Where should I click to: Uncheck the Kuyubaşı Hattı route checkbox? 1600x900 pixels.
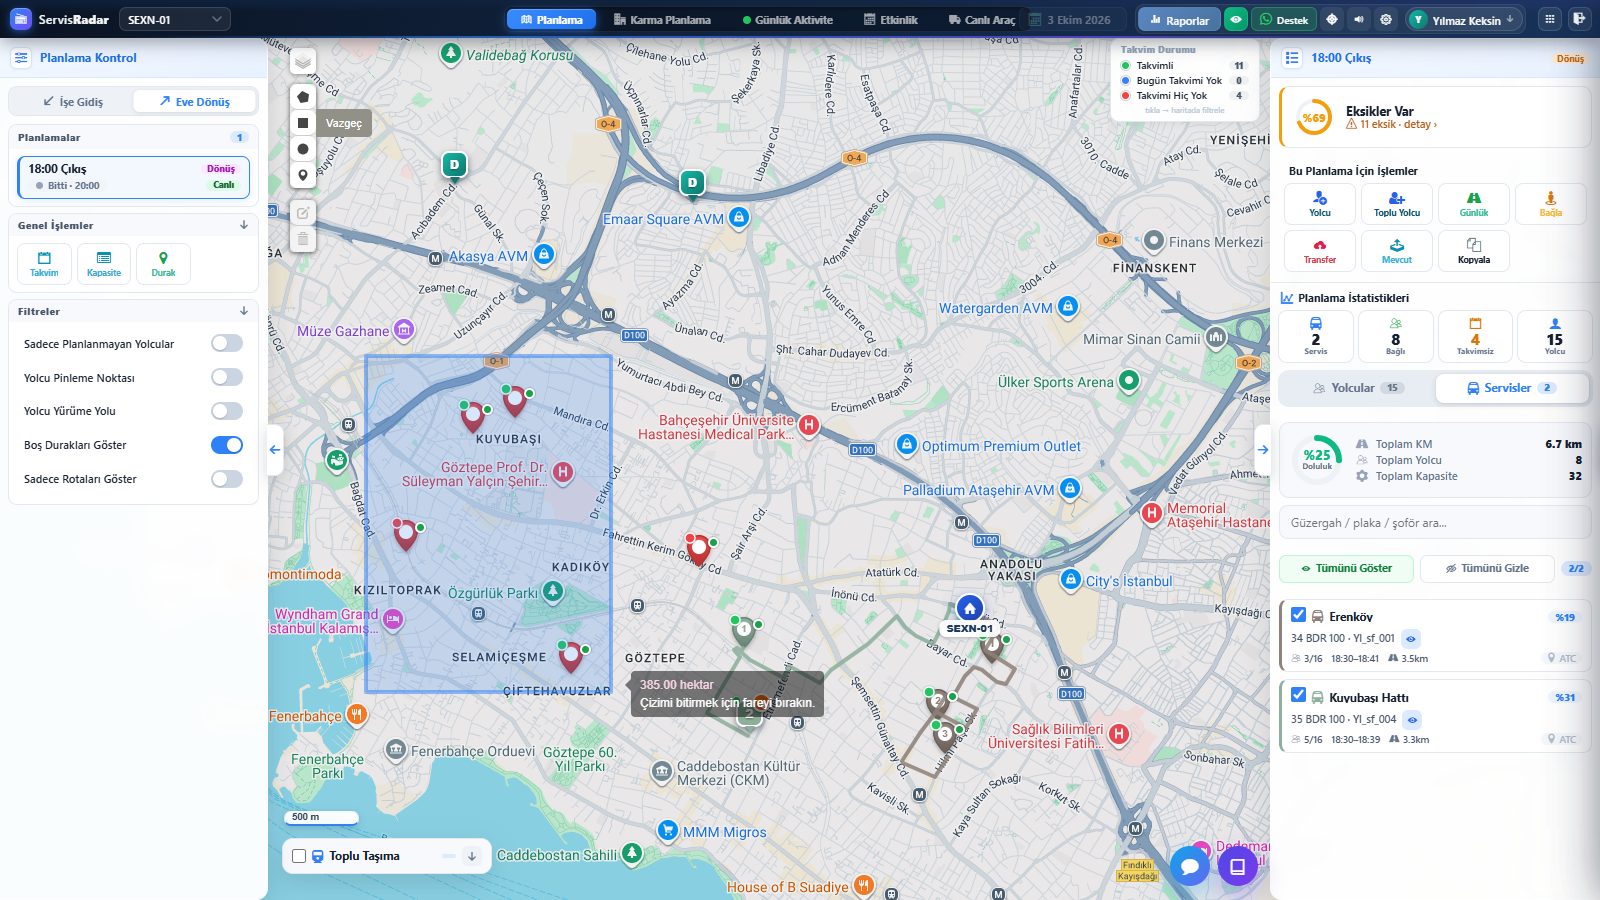[x=1298, y=695]
